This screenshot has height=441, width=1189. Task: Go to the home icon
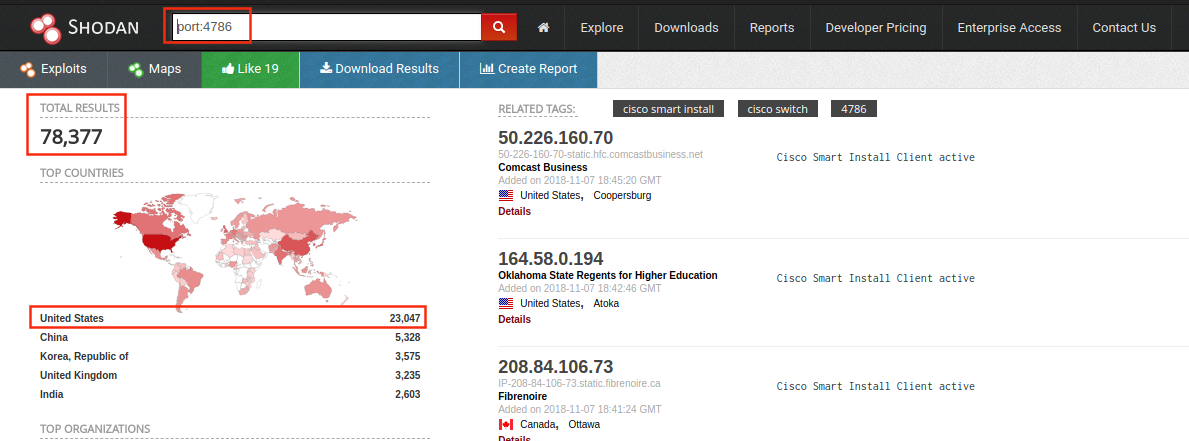click(x=544, y=27)
